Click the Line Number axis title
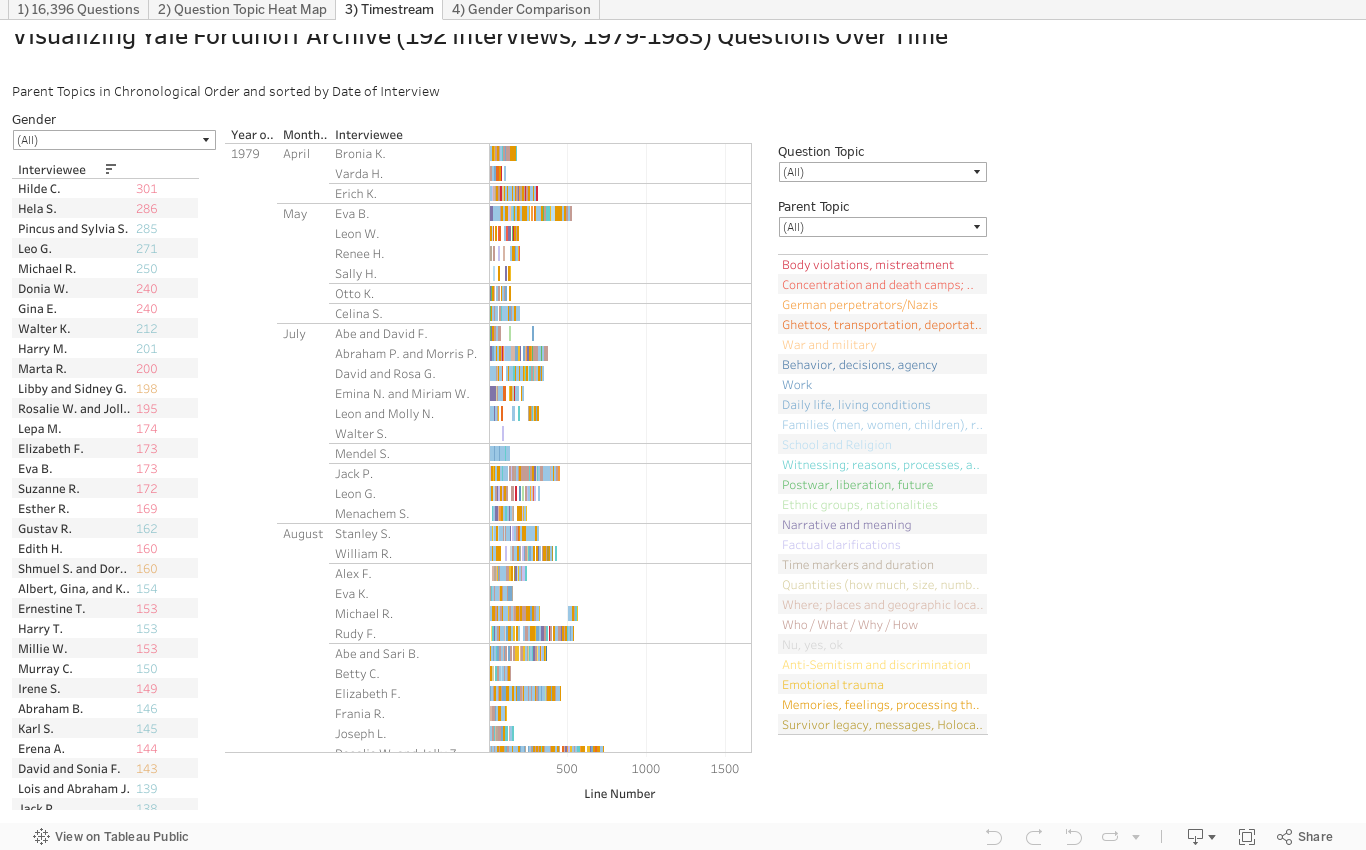The height and width of the screenshot is (850, 1366). coord(620,794)
